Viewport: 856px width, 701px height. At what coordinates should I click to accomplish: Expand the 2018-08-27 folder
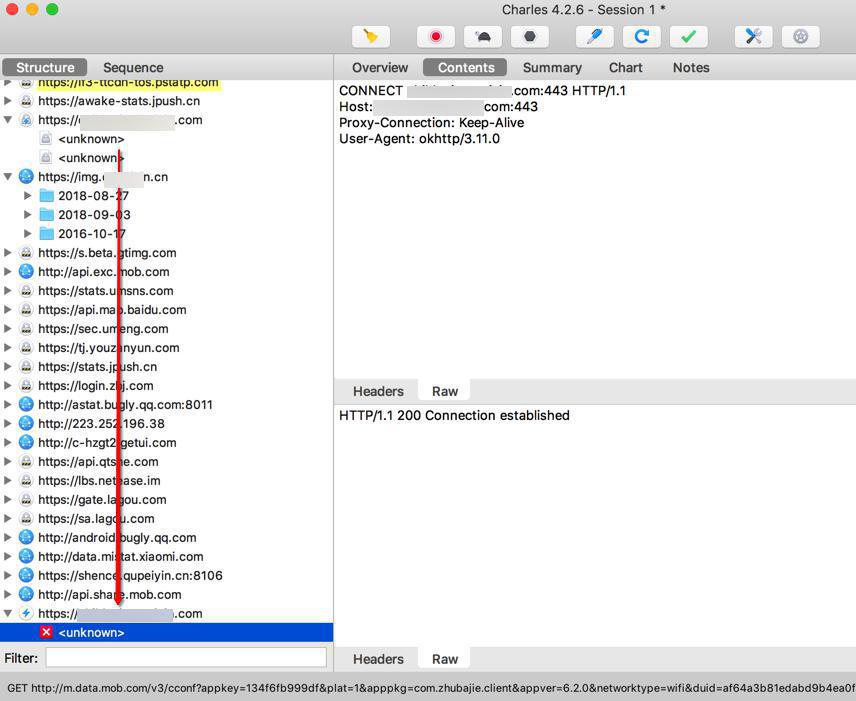pos(27,196)
